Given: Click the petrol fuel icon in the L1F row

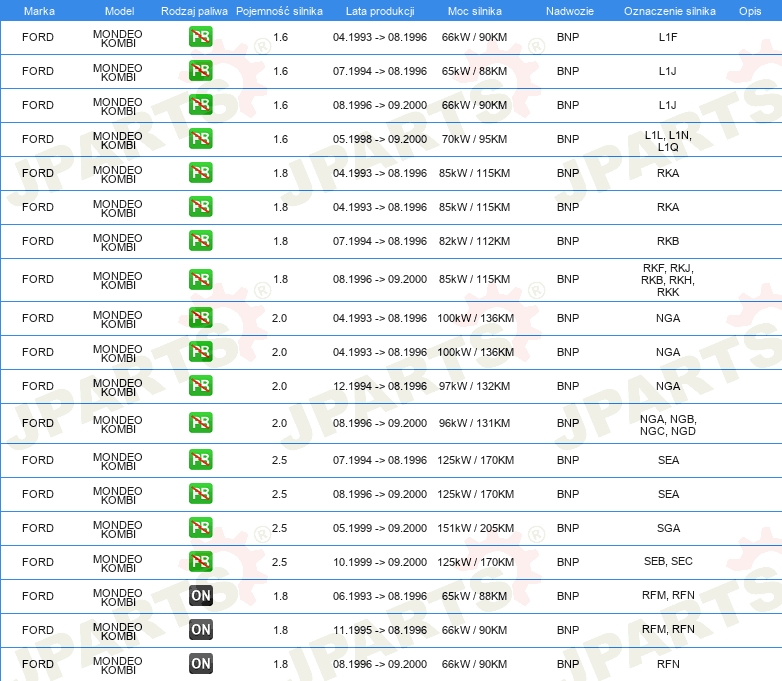Looking at the screenshot, I should 200,37.
